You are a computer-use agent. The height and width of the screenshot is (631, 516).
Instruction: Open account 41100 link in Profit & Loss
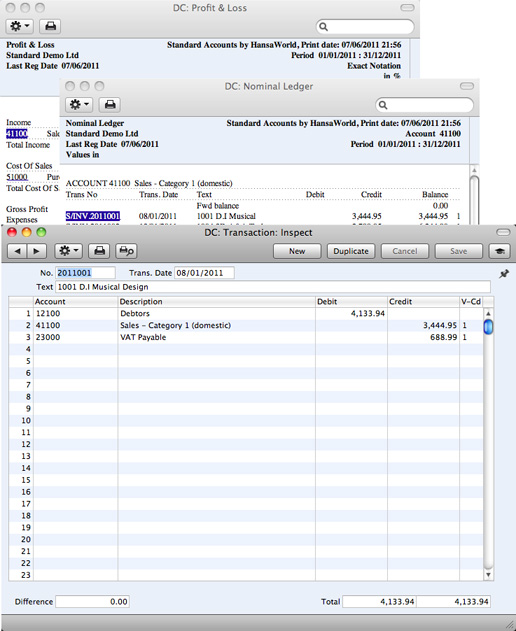pos(17,134)
